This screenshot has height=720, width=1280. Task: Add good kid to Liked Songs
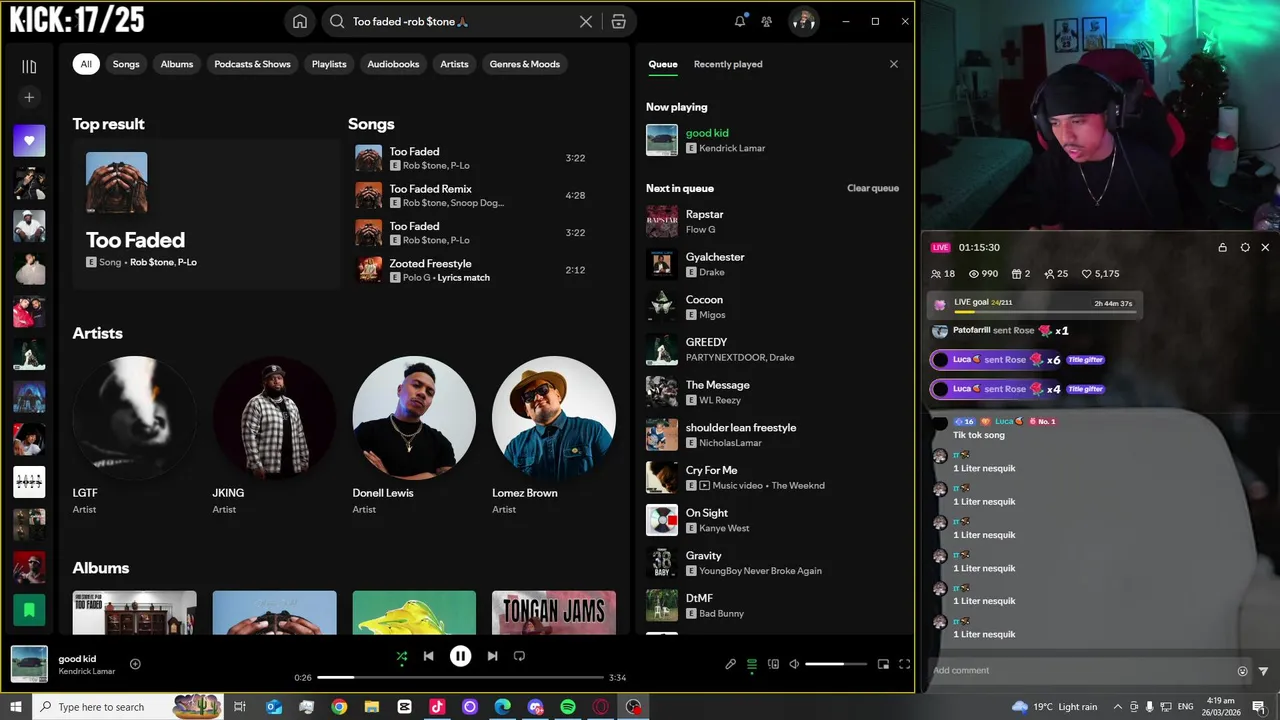click(135, 664)
